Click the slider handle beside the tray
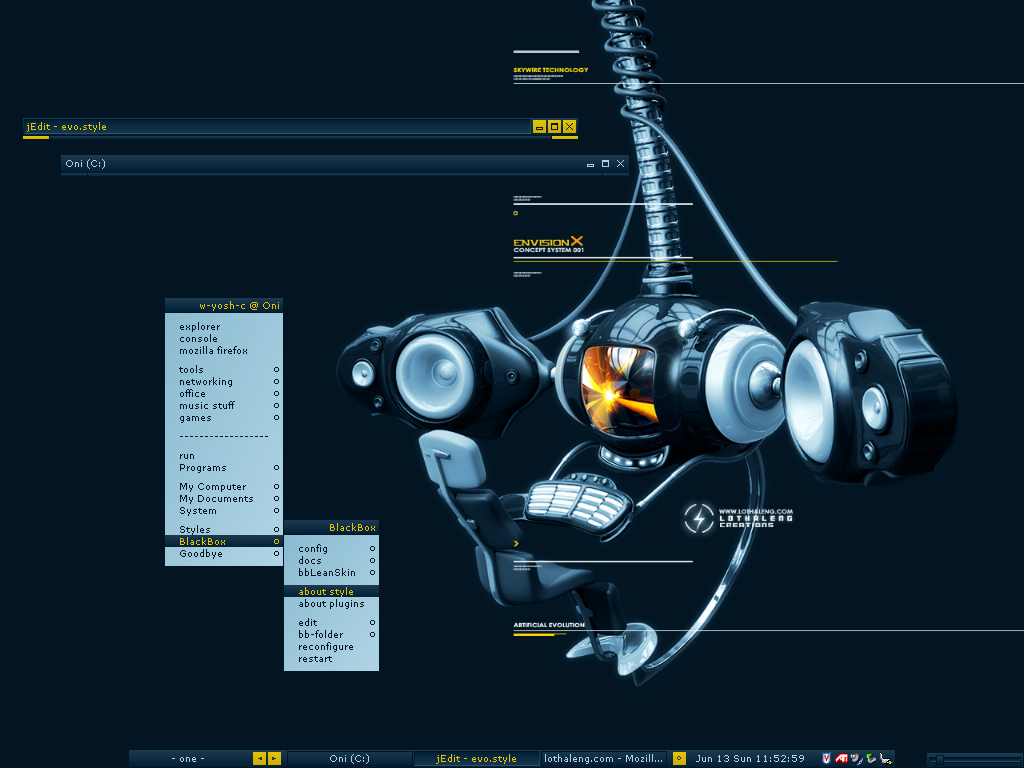Image resolution: width=1024 pixels, height=768 pixels. click(940, 759)
